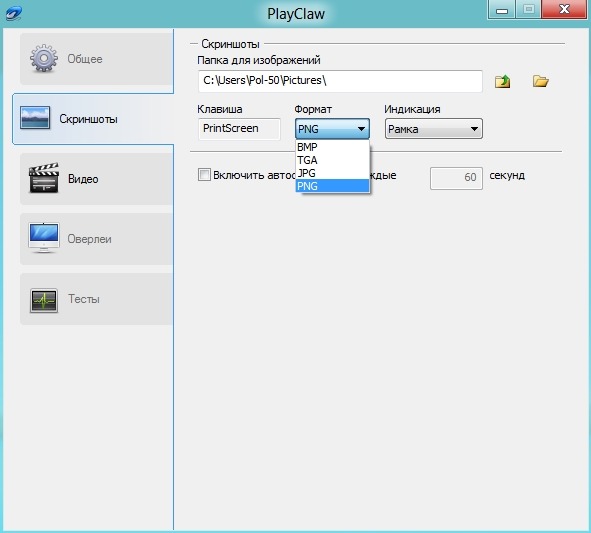
Task: Switch to the Видео section
Action: [x=96, y=179]
